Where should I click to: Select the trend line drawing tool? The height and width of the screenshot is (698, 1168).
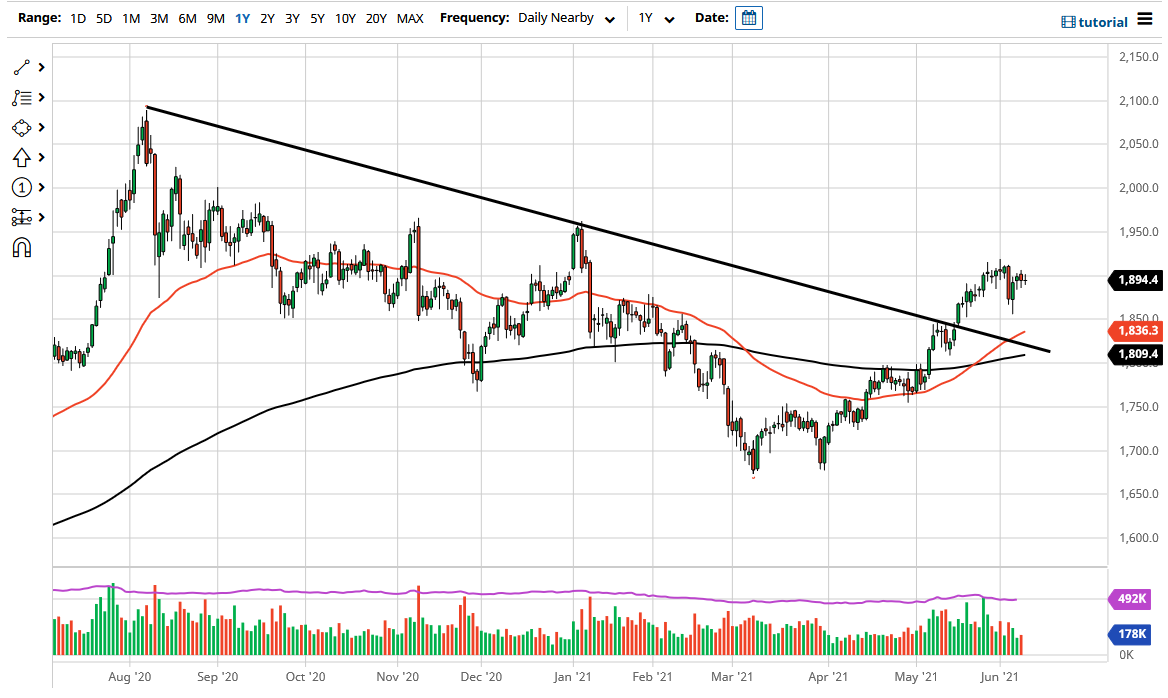pos(22,68)
